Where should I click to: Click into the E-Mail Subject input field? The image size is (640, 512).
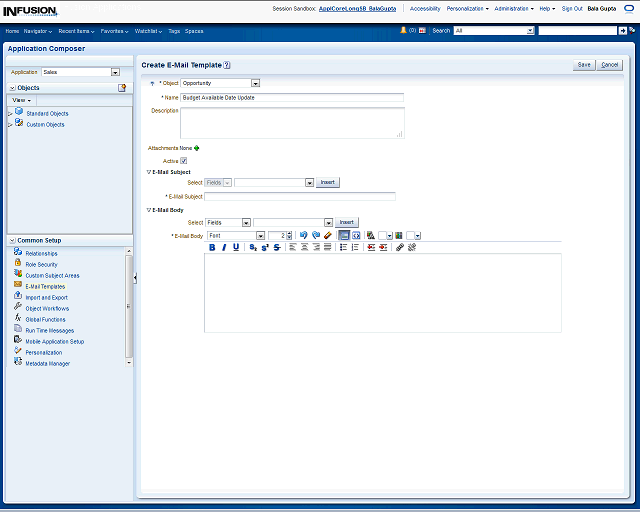click(x=303, y=197)
